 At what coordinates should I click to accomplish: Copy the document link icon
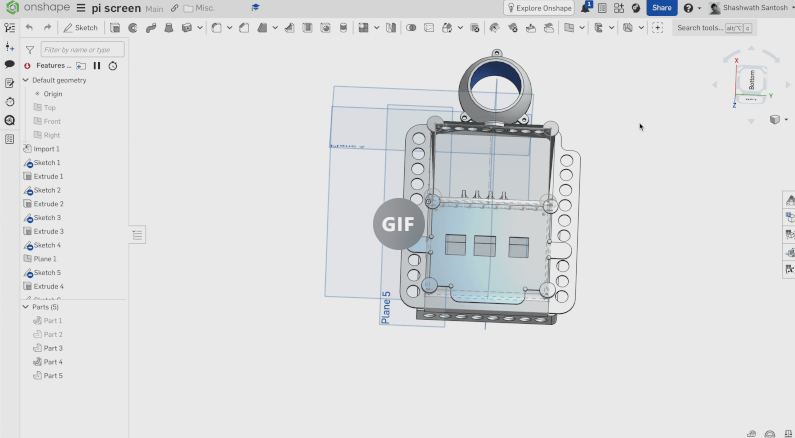pos(174,8)
